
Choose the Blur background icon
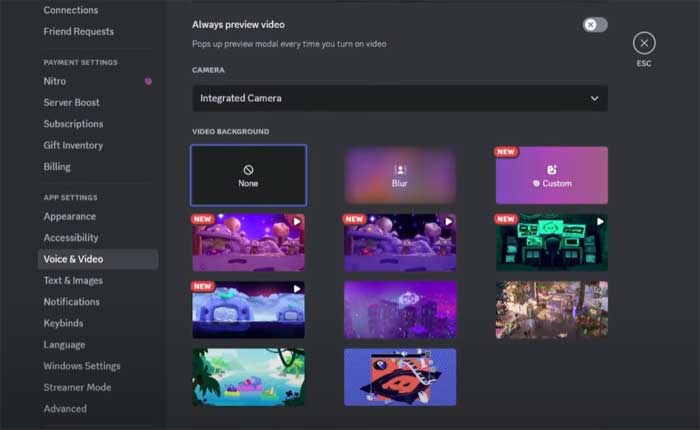click(x=400, y=170)
